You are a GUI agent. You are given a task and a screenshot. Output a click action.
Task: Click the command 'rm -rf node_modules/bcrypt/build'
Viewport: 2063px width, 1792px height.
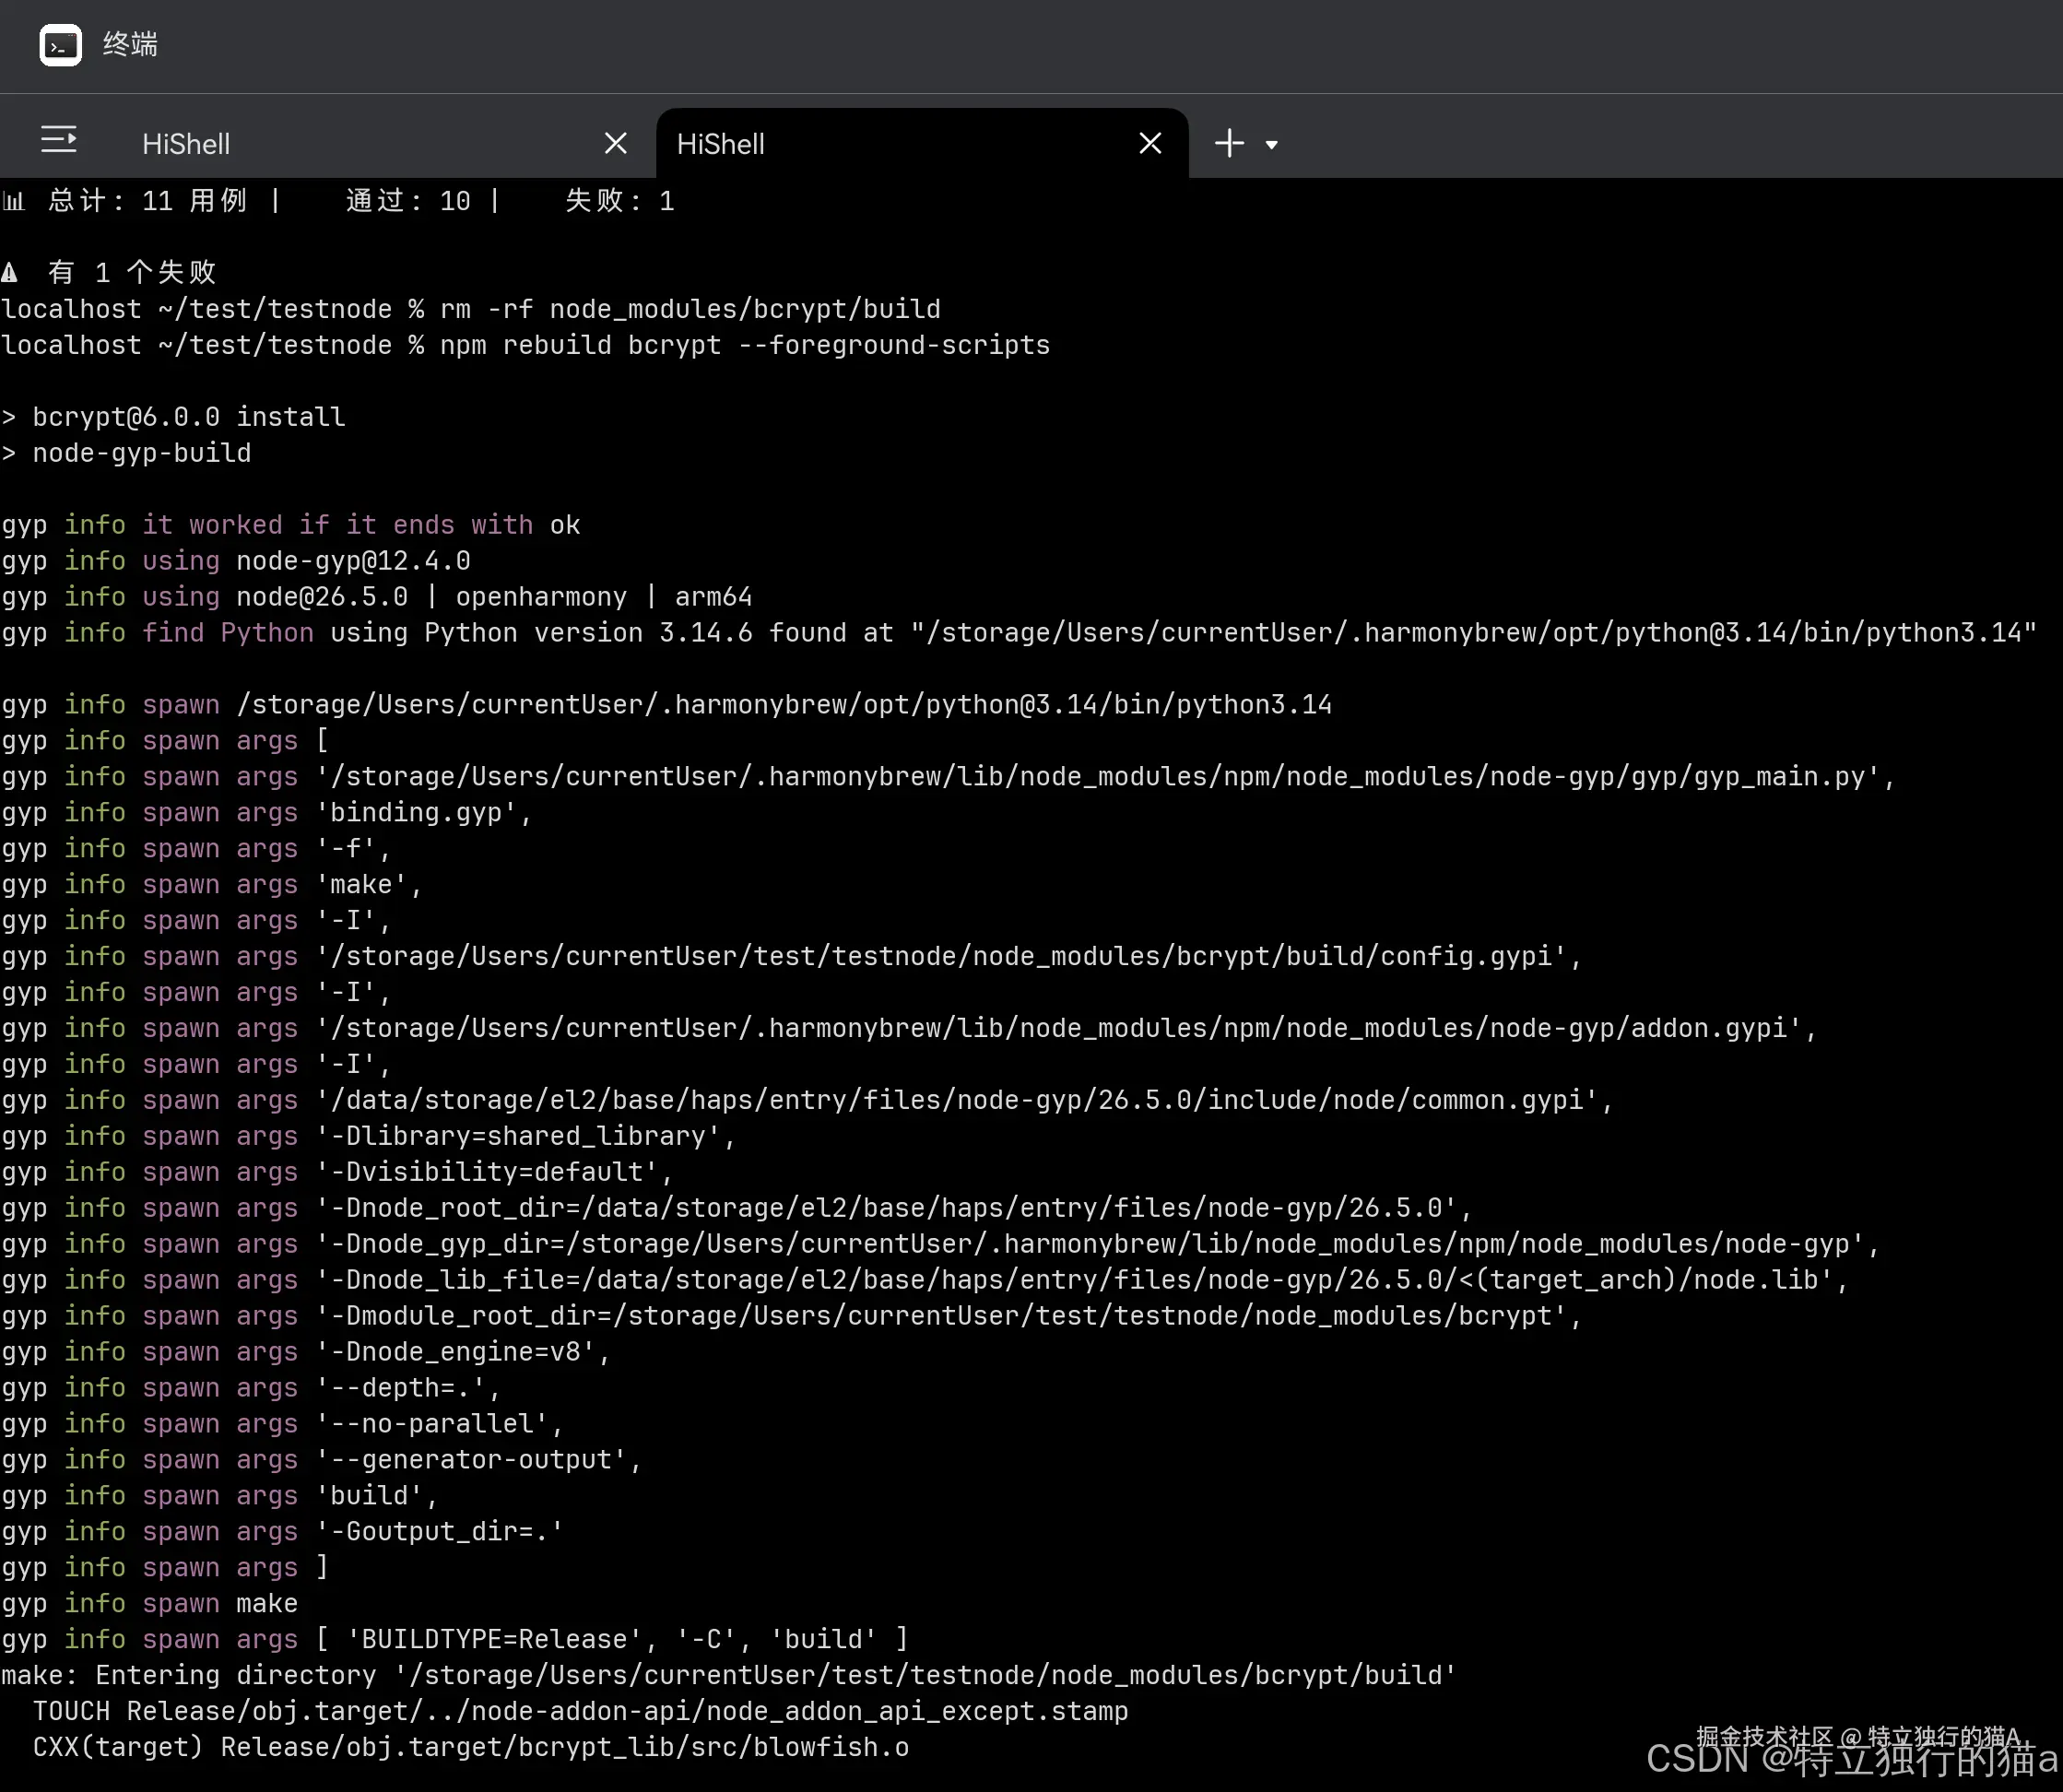click(x=690, y=309)
